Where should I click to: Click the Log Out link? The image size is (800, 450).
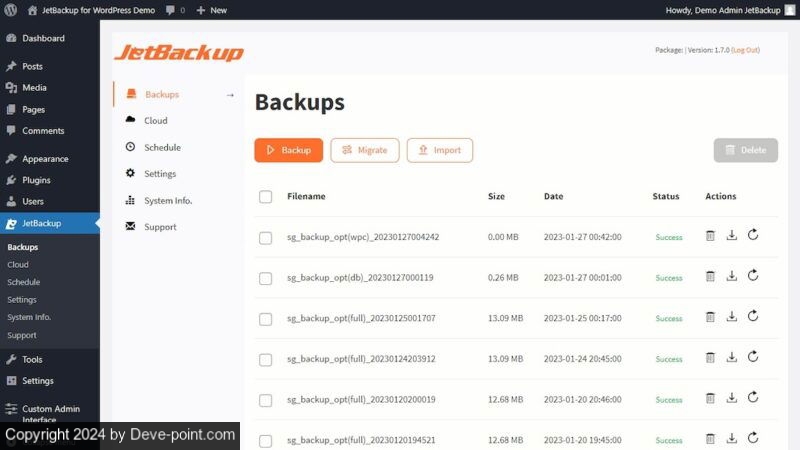745,50
